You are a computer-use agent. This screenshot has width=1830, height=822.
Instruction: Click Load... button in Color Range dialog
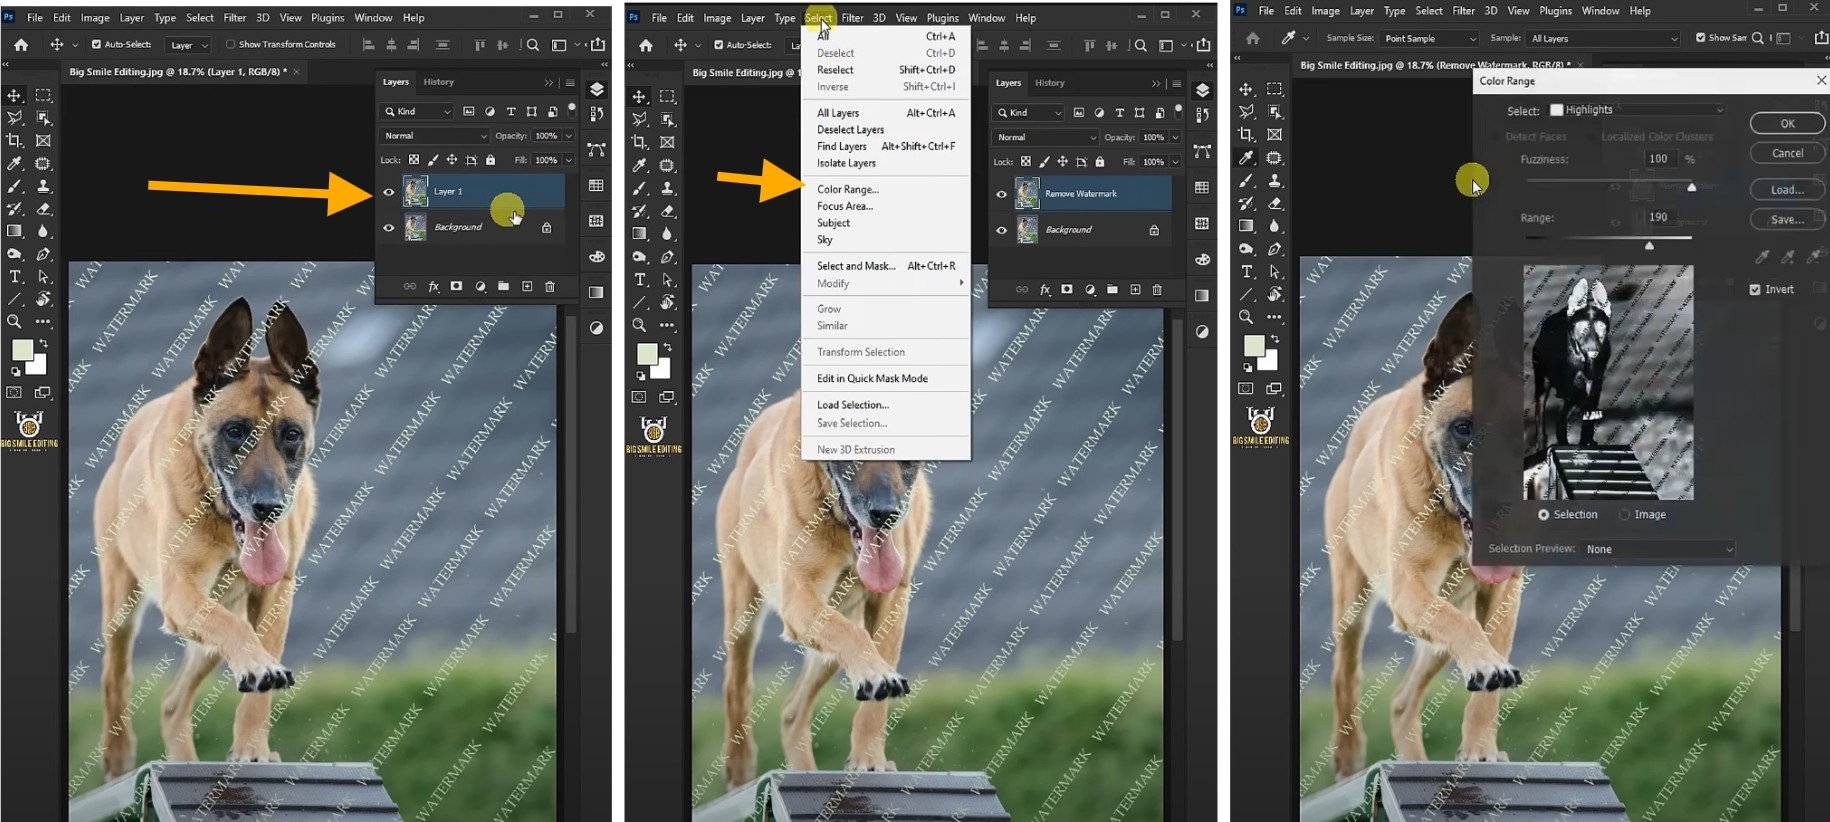(1787, 190)
